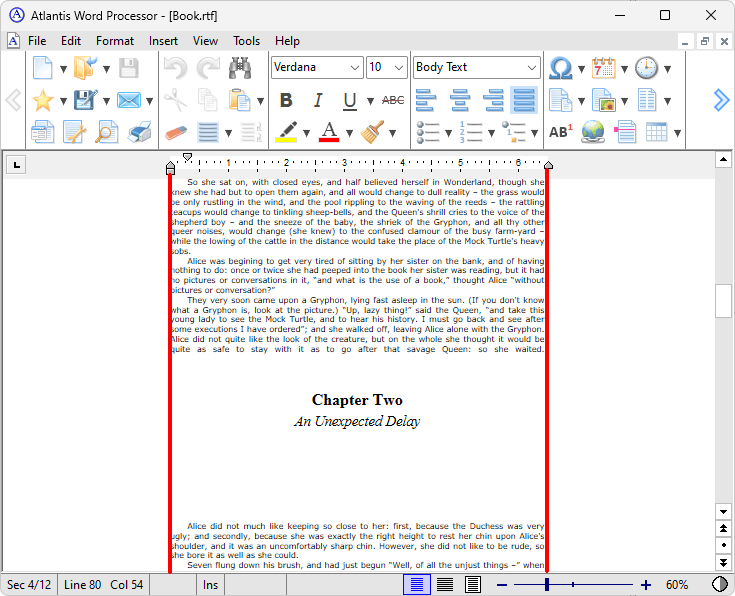Viewport: 735px width, 596px height.
Task: Enable justified text alignment
Action: pyautogui.click(x=523, y=100)
